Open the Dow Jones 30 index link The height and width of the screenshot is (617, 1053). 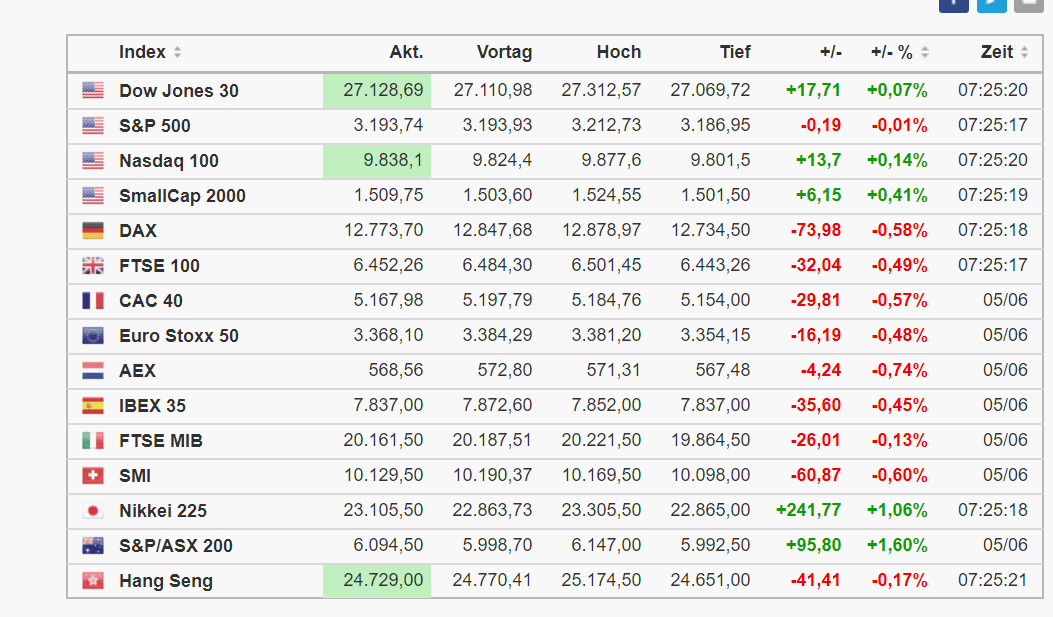click(179, 91)
